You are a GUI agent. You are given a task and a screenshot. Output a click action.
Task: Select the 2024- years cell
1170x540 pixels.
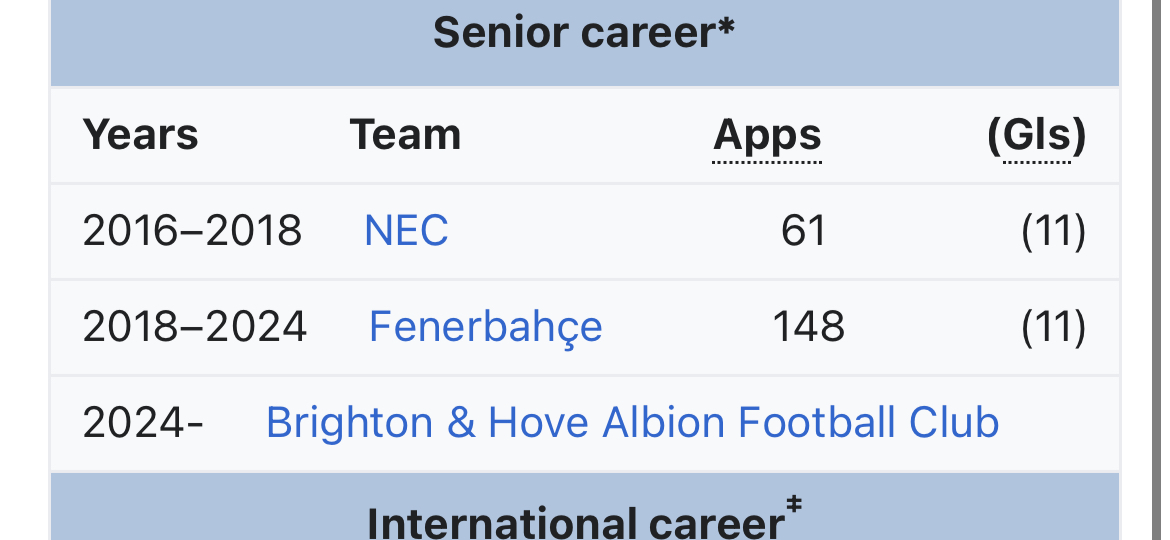pyautogui.click(x=143, y=423)
